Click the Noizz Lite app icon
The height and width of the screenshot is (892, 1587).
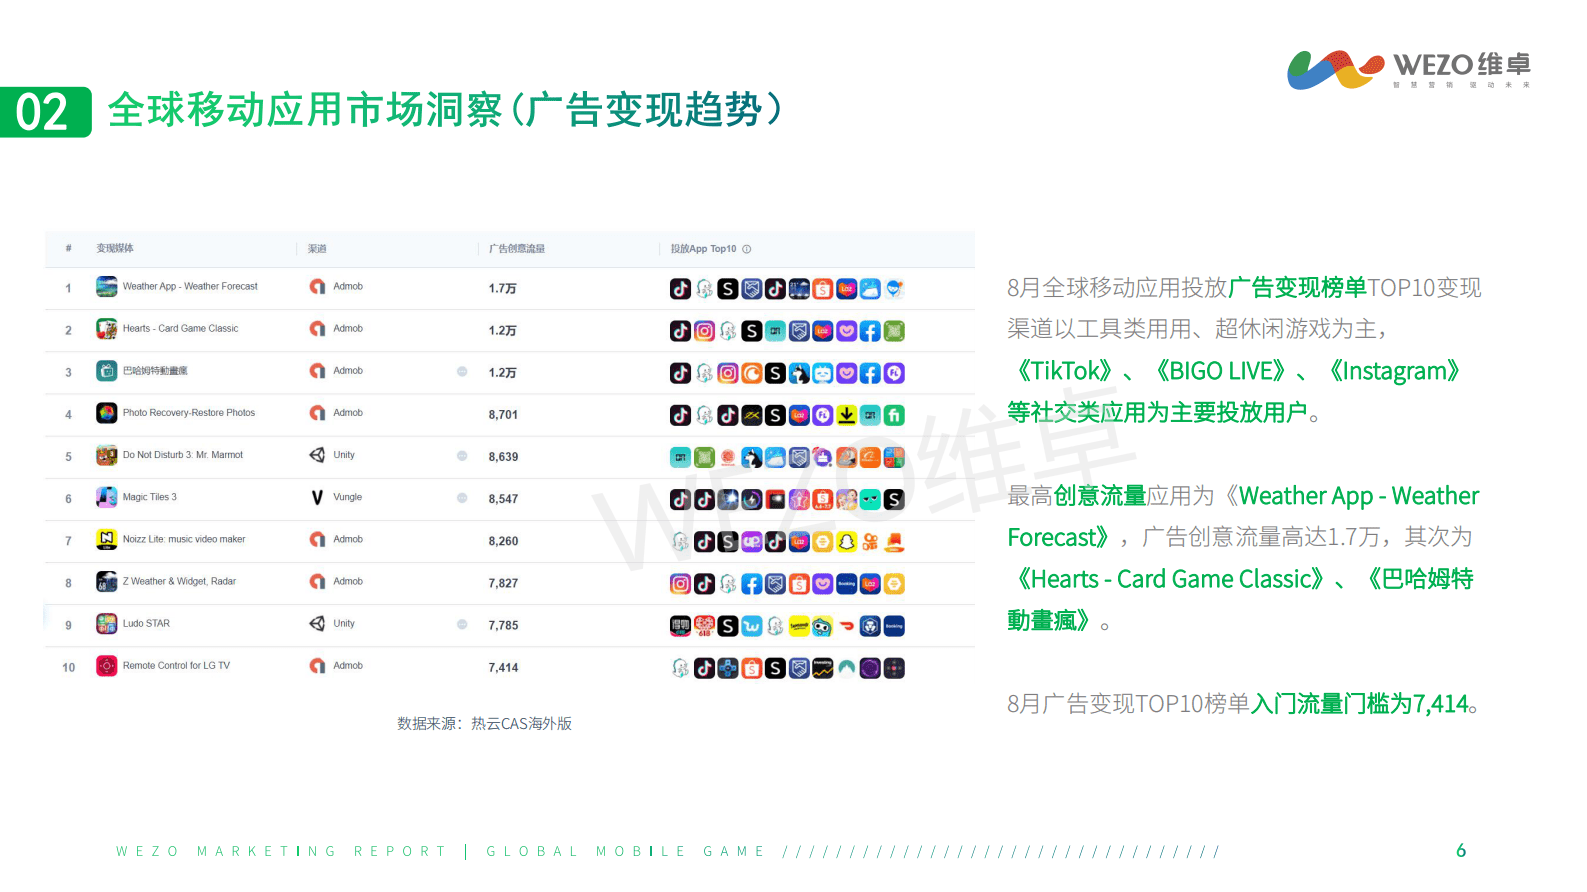107,539
